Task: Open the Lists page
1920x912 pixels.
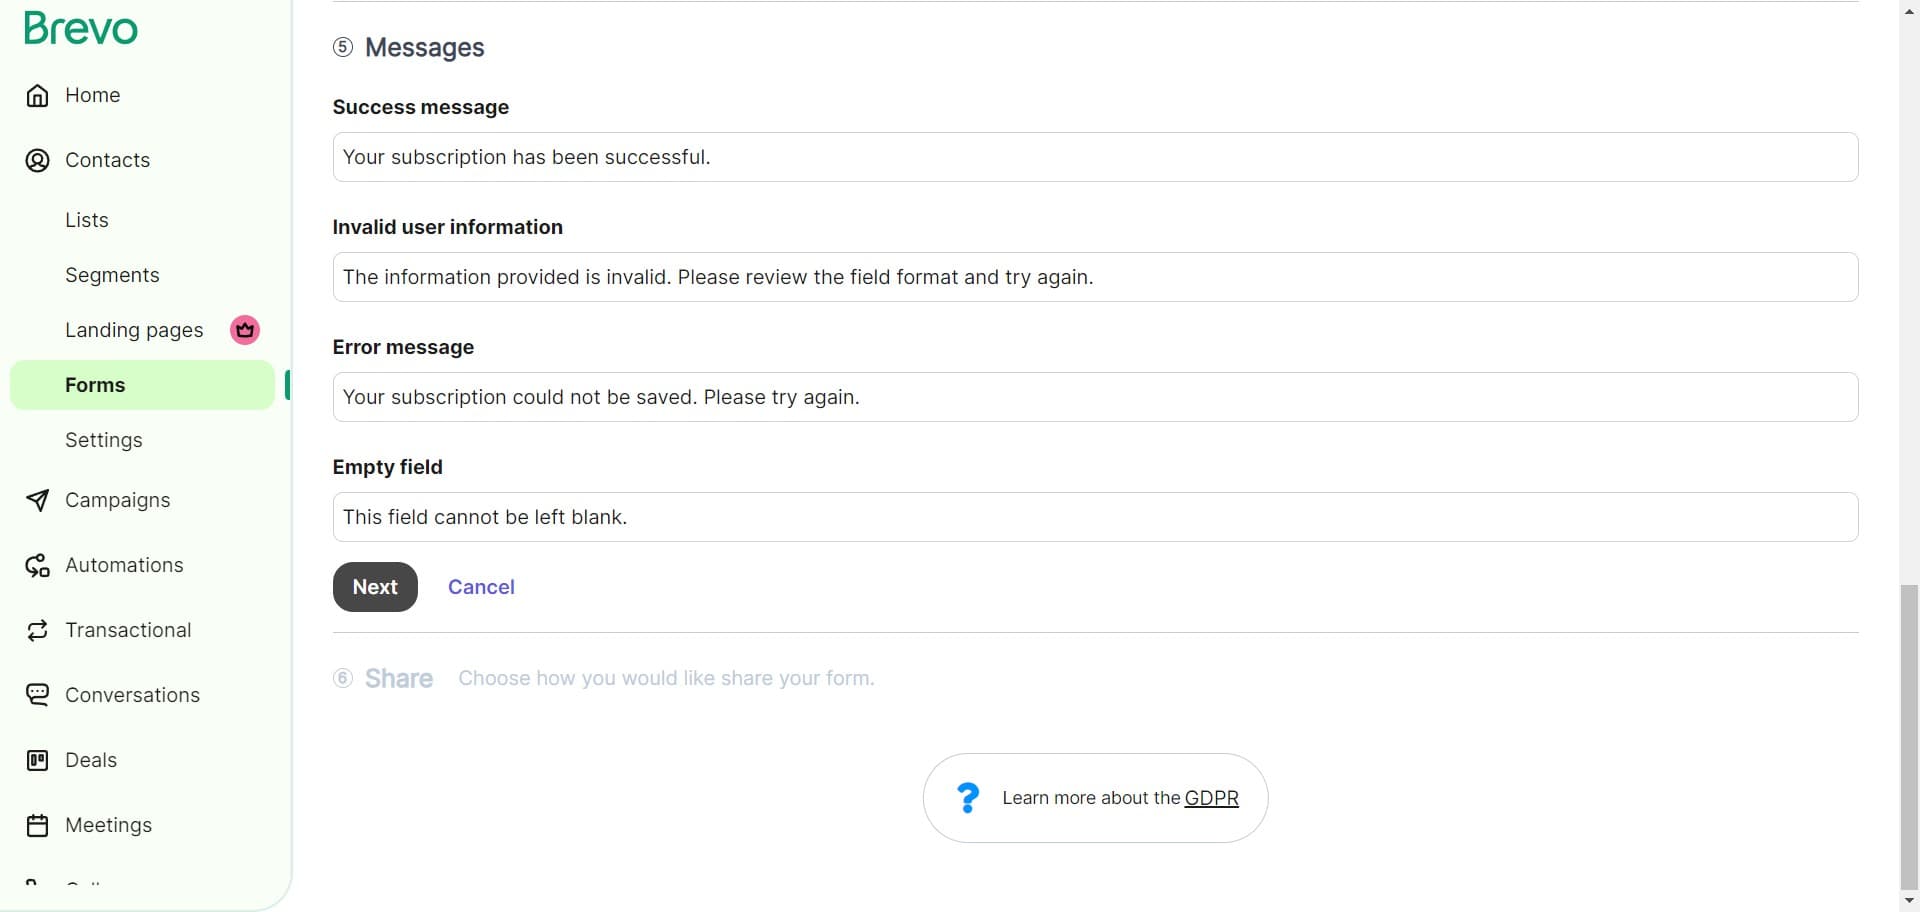Action: [86, 220]
